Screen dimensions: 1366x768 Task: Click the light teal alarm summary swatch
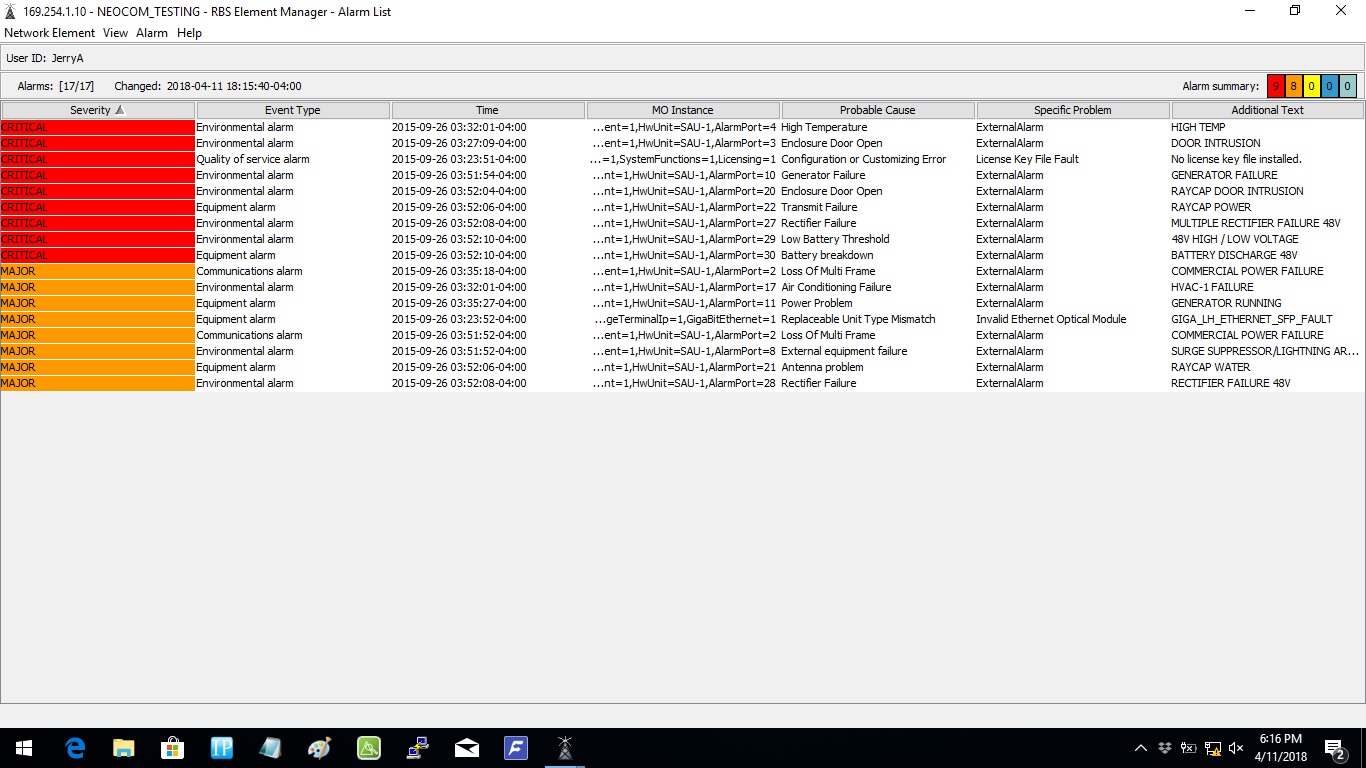coord(1348,86)
